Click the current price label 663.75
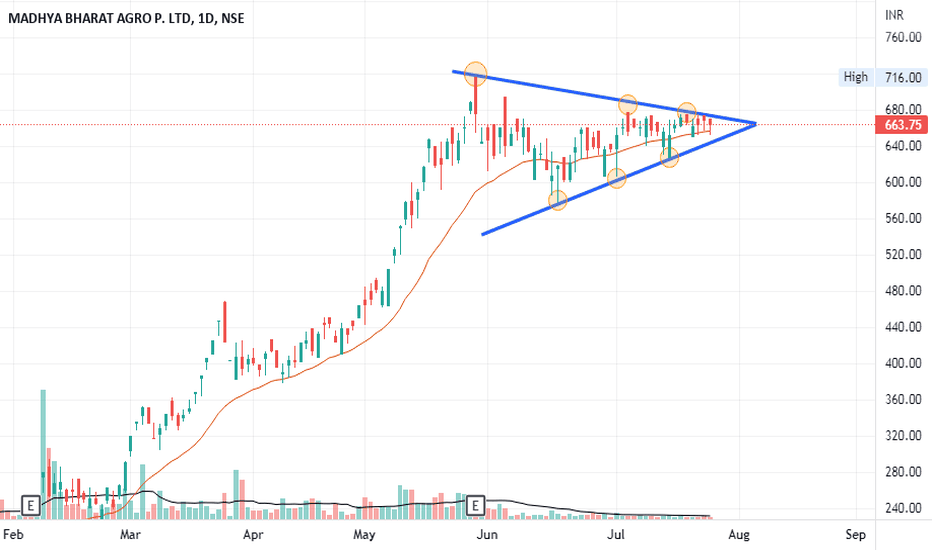 point(903,125)
